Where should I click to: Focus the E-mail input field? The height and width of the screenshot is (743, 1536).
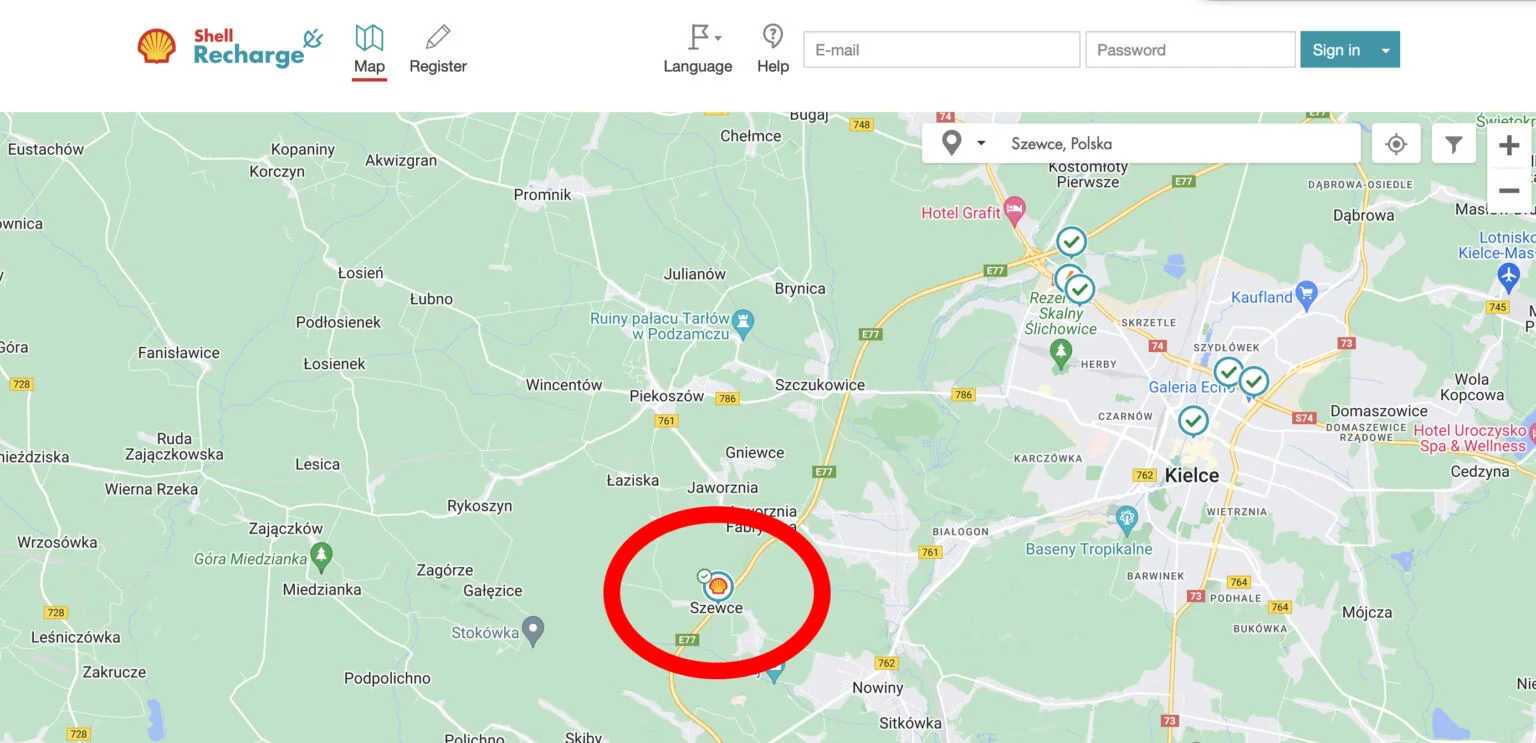coord(941,50)
